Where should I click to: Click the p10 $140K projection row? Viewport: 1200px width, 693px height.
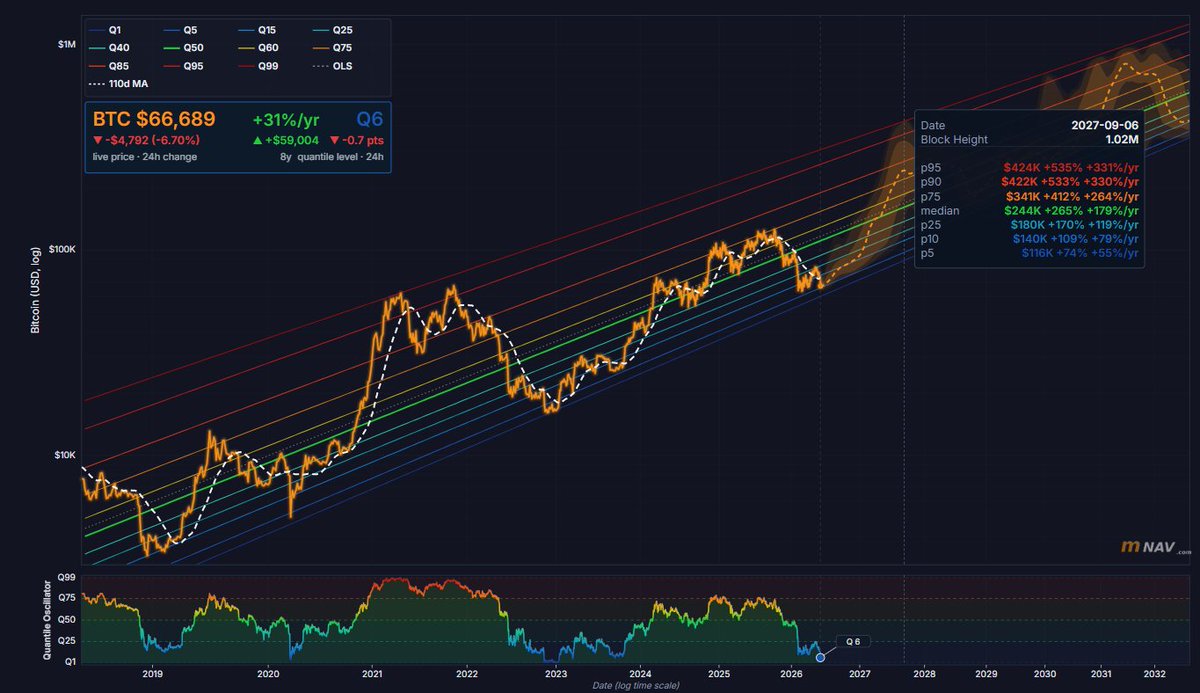tap(1030, 239)
